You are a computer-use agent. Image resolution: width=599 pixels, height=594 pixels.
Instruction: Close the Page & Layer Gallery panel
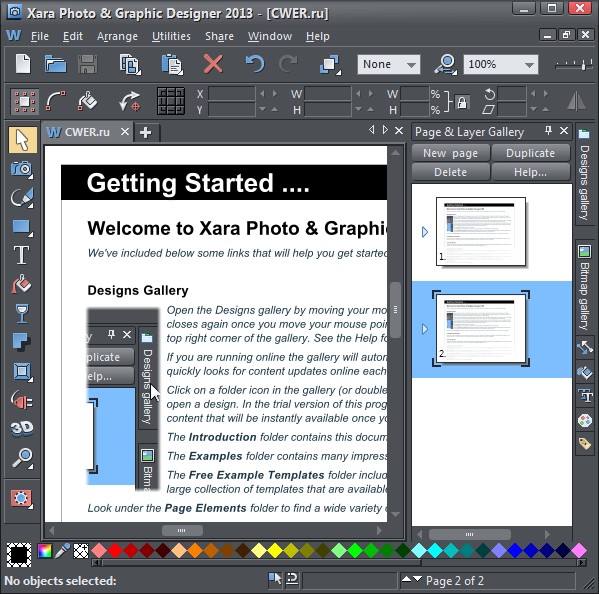point(564,131)
